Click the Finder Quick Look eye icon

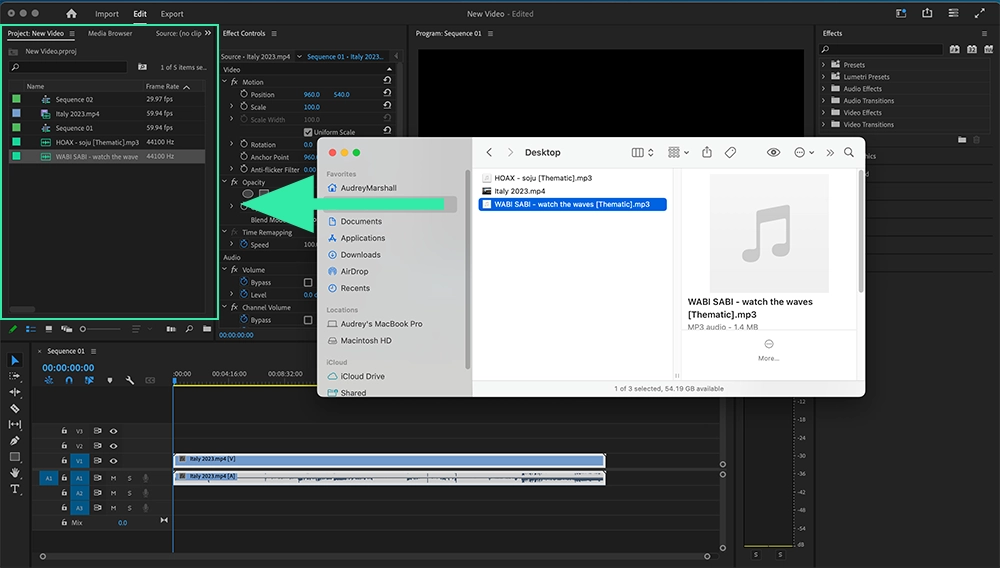(x=773, y=152)
